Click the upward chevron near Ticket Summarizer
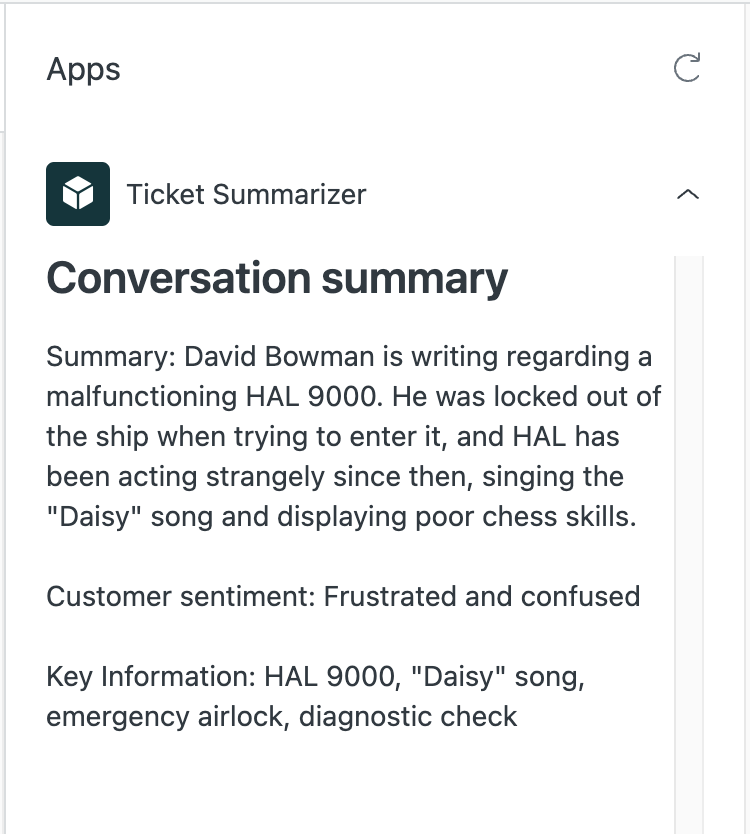Viewport: 750px width, 834px height. pos(688,194)
